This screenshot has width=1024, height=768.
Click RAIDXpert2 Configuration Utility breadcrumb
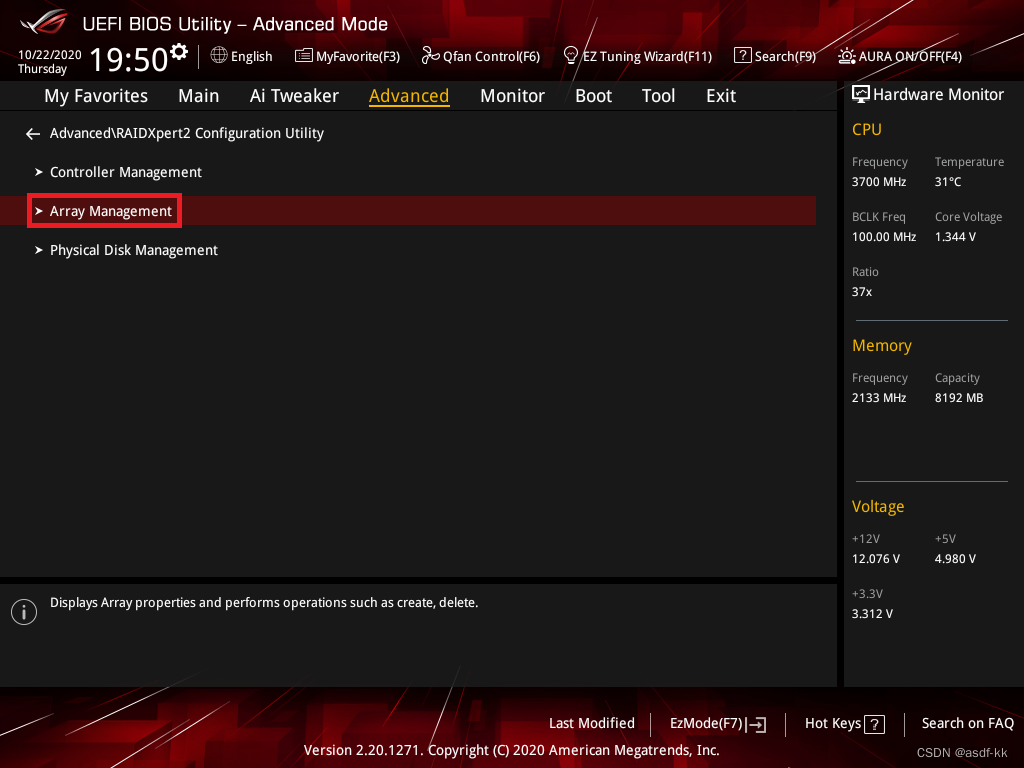[x=187, y=133]
